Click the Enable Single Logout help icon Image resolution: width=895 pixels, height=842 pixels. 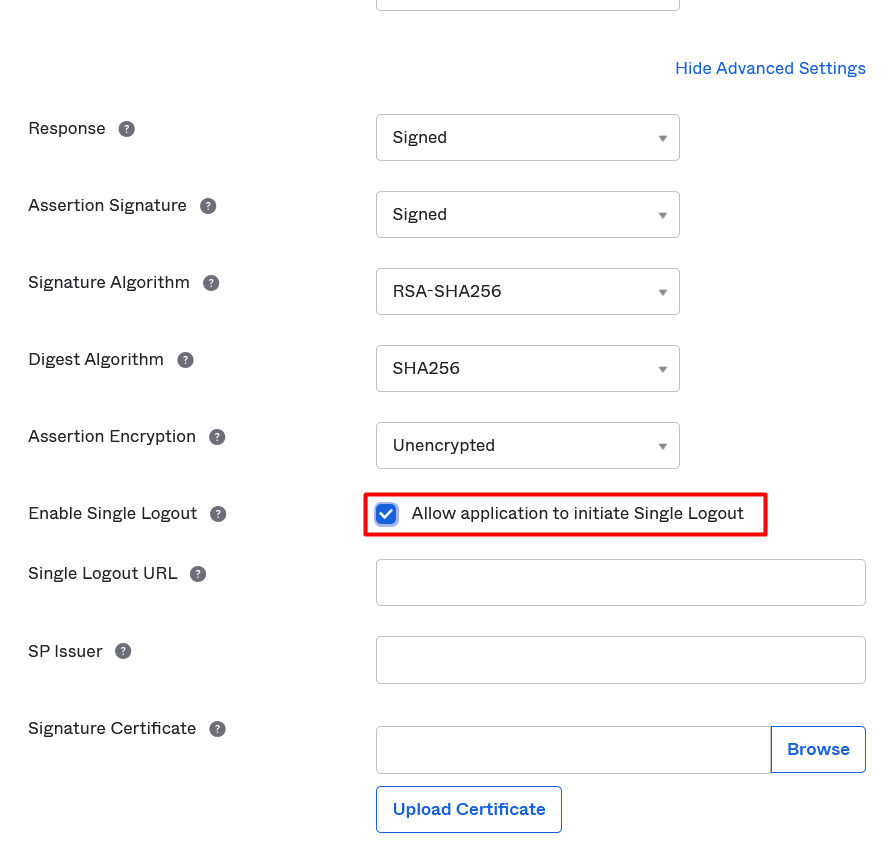coord(218,514)
